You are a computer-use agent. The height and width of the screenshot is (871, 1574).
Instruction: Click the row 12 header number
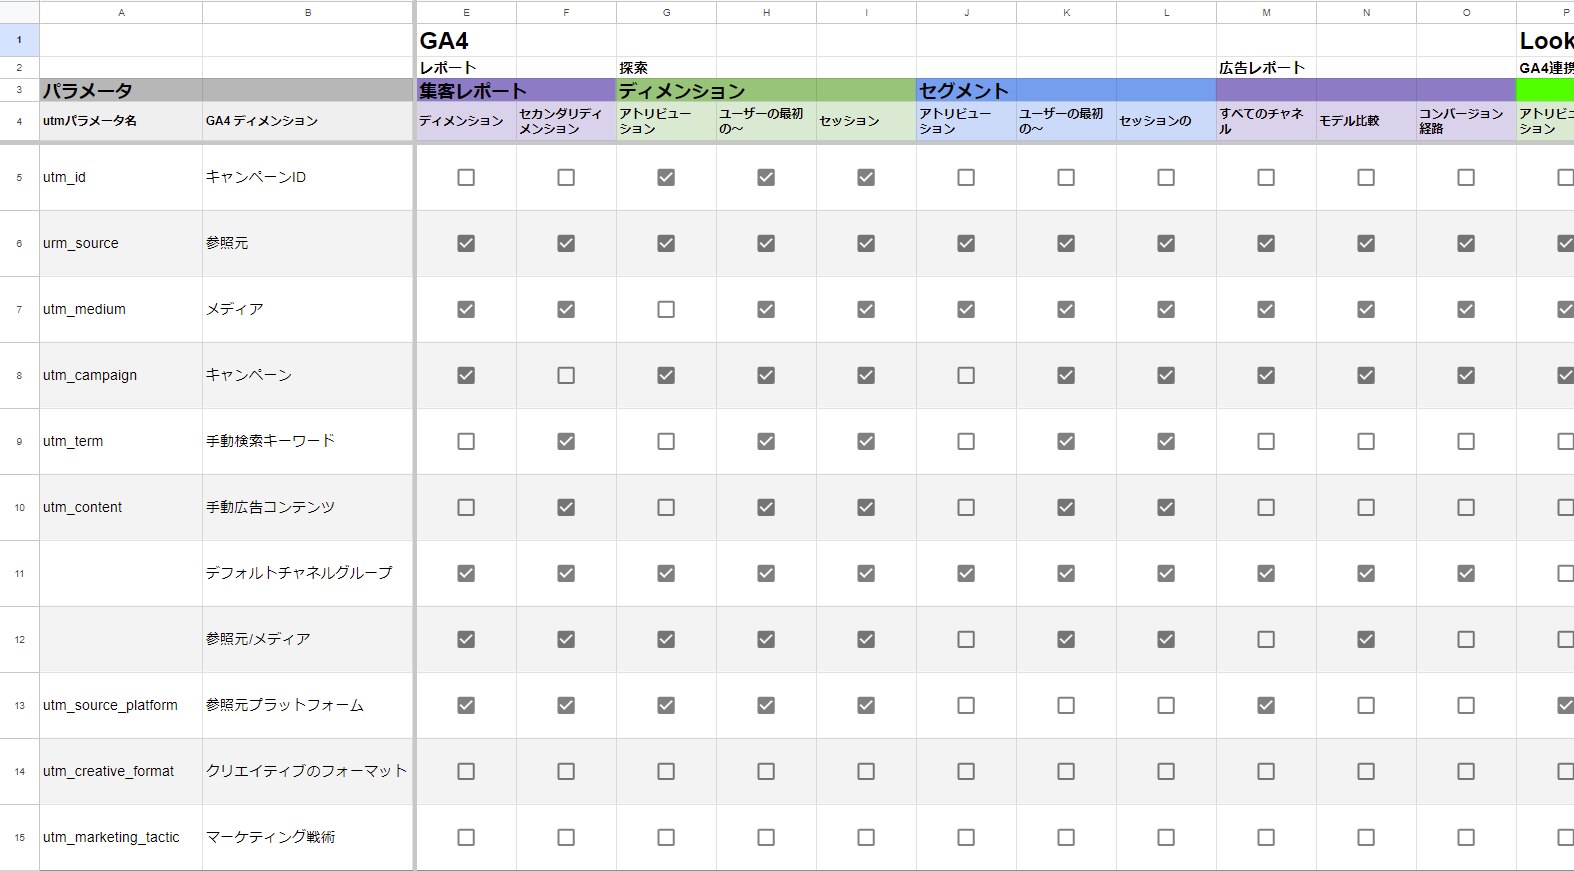[19, 639]
